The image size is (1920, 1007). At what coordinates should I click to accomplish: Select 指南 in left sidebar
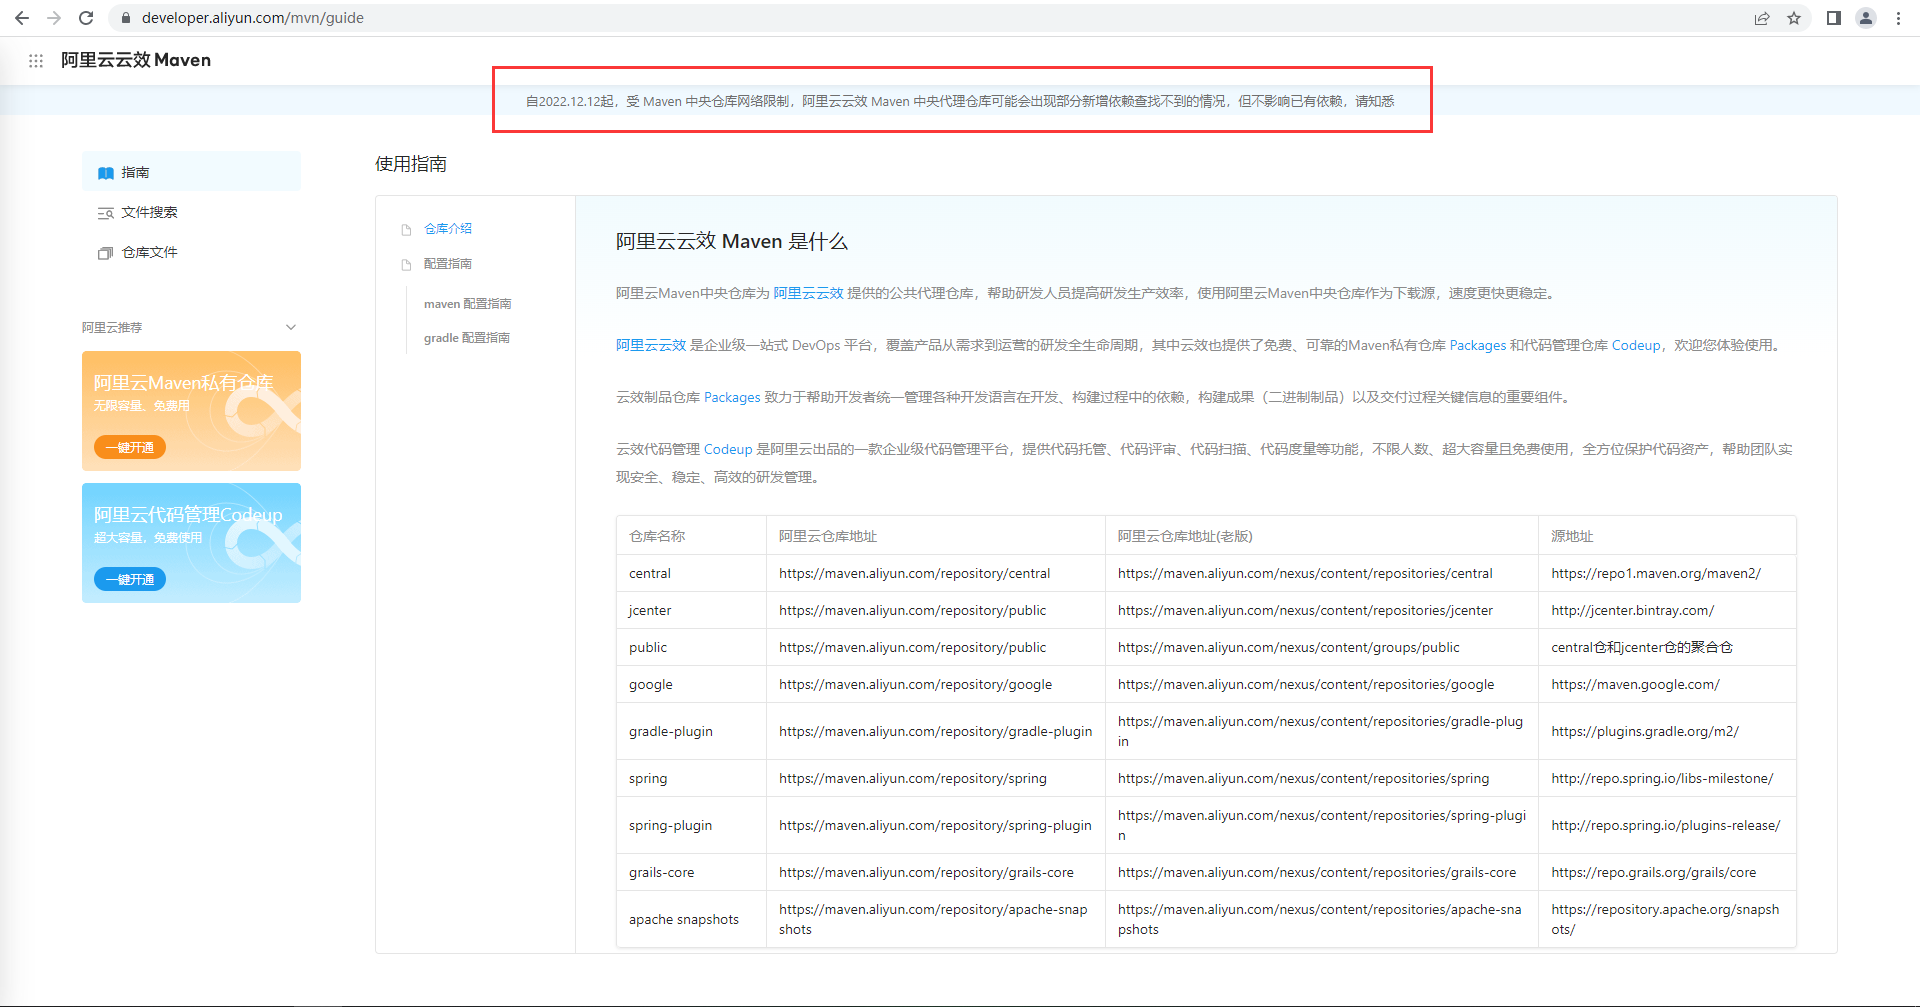click(x=191, y=172)
